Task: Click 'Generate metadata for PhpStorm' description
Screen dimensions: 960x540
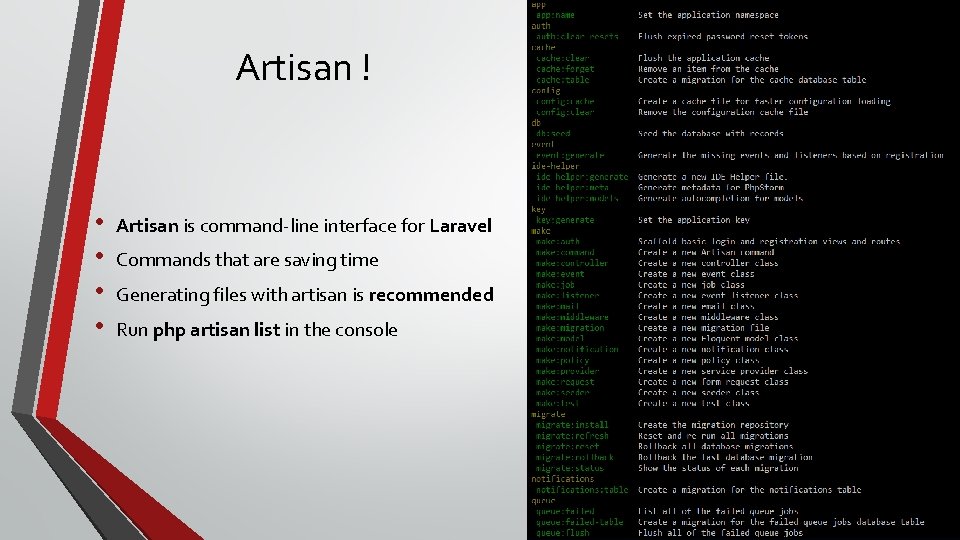Action: point(711,187)
